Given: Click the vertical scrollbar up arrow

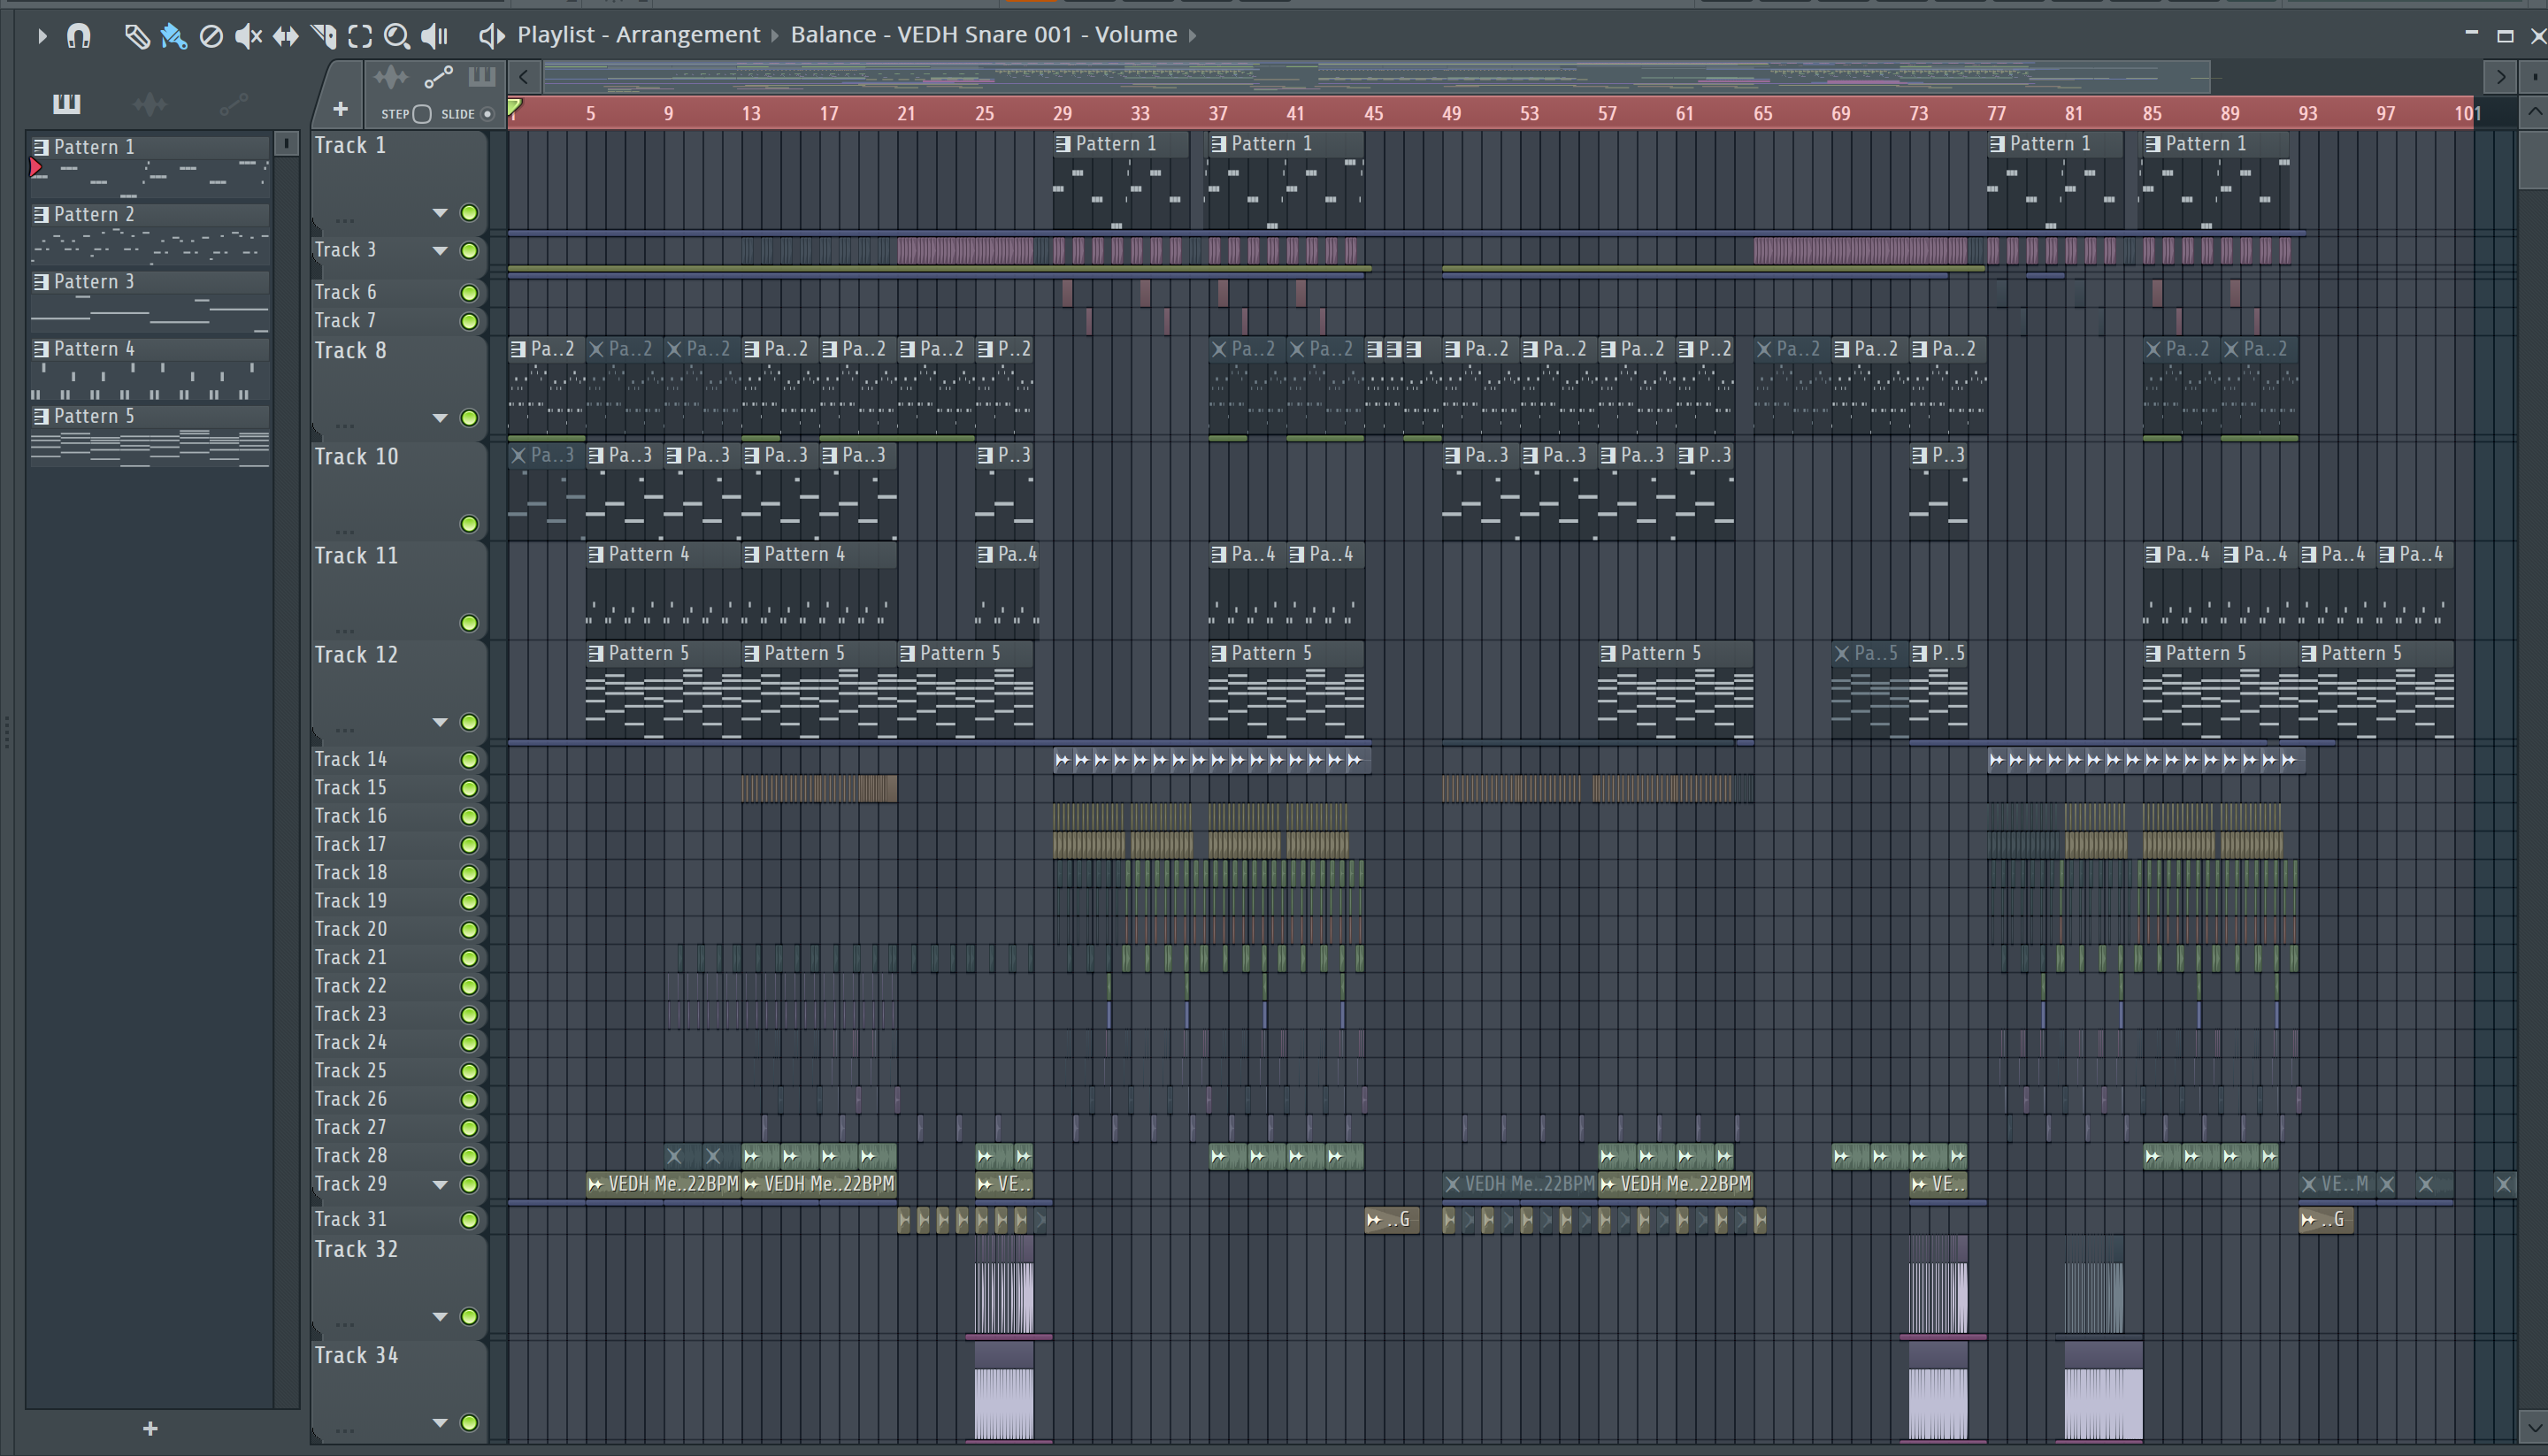Looking at the screenshot, I should click(x=2533, y=112).
